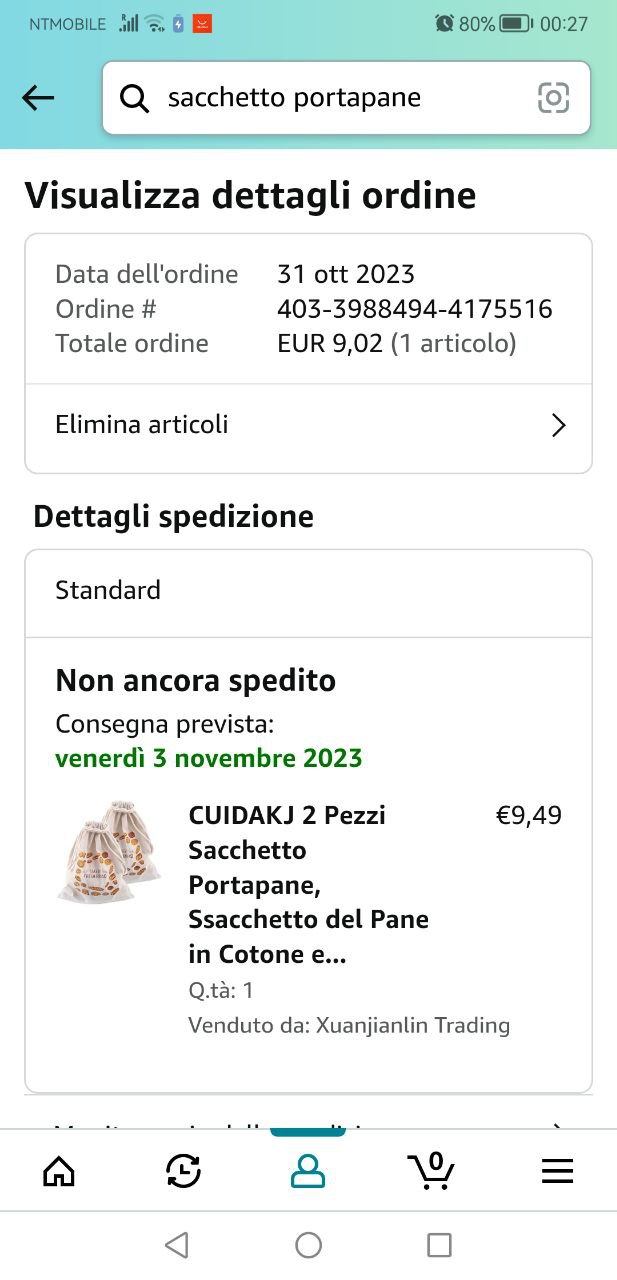This screenshot has height=1280, width=617.
Task: Go to Home tab icon
Action: 59,1170
